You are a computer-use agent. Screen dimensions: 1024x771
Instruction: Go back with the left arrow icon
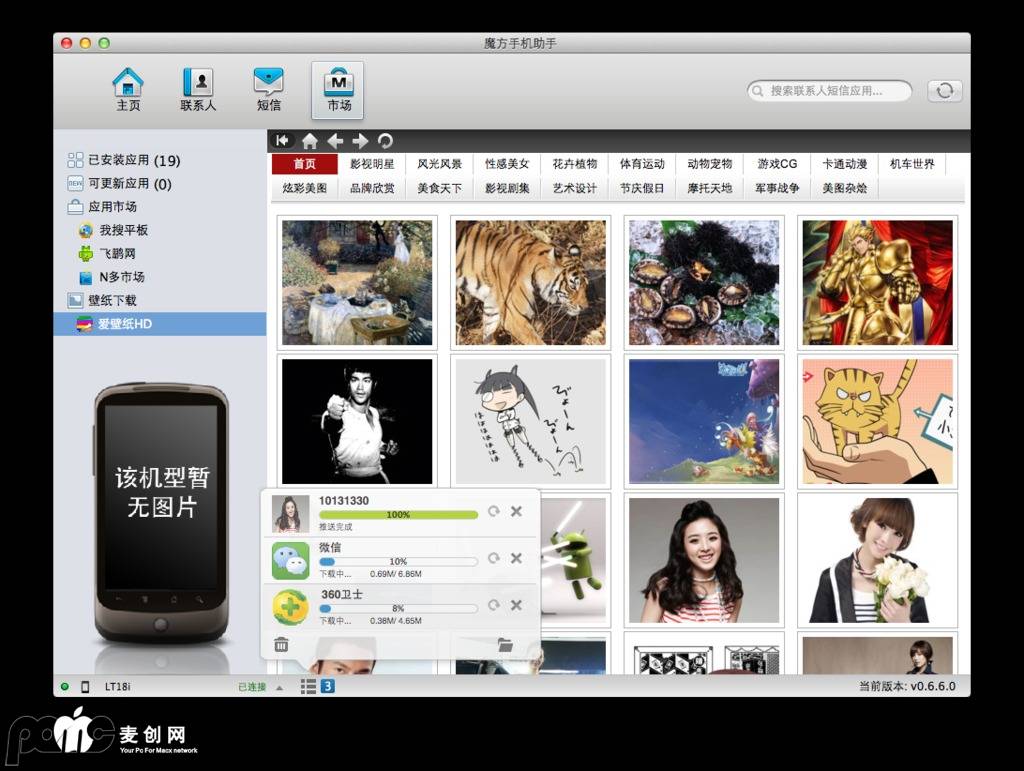(336, 141)
